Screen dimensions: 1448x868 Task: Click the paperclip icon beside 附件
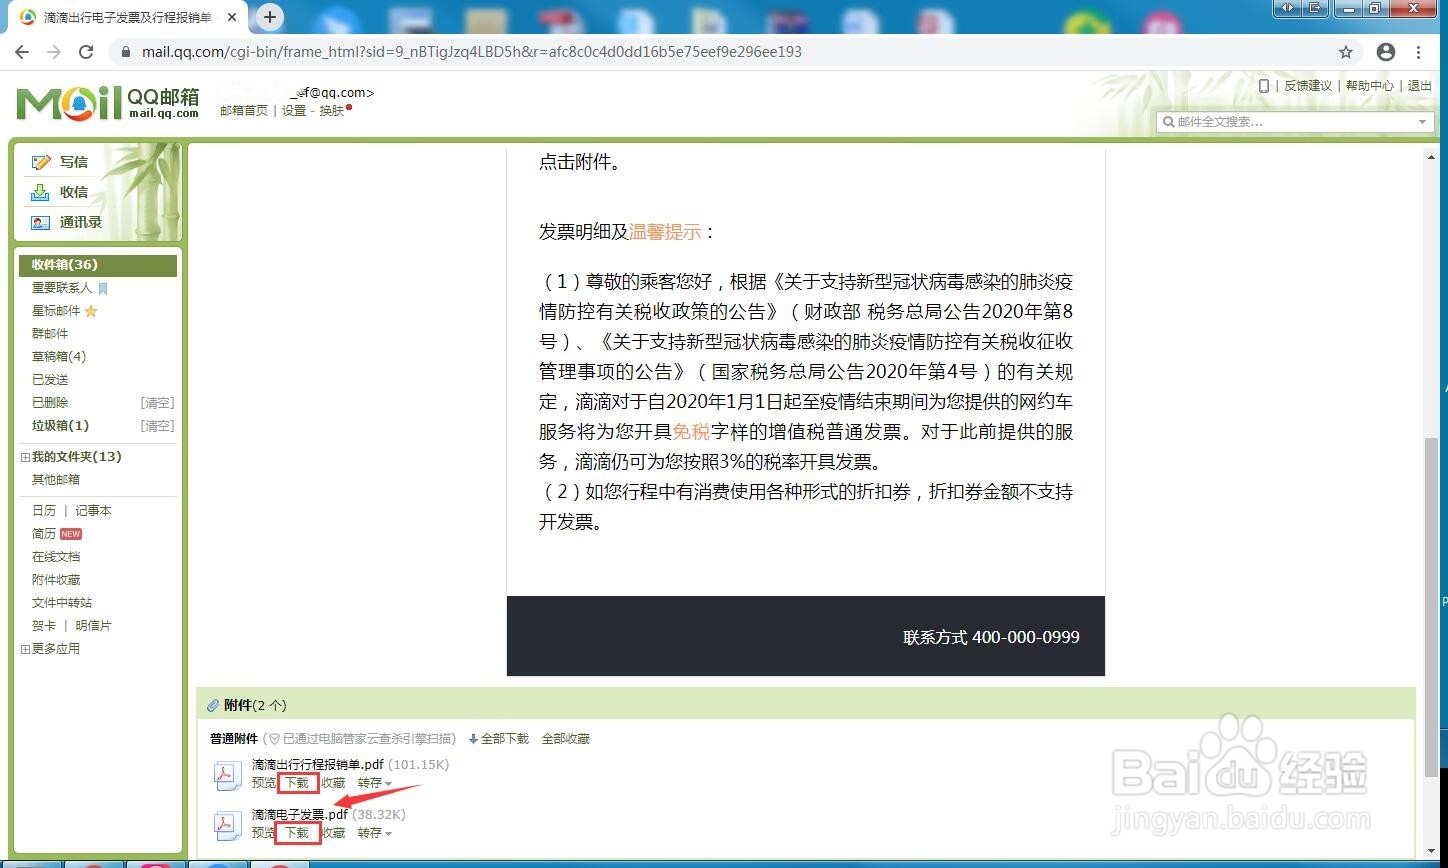coord(213,705)
